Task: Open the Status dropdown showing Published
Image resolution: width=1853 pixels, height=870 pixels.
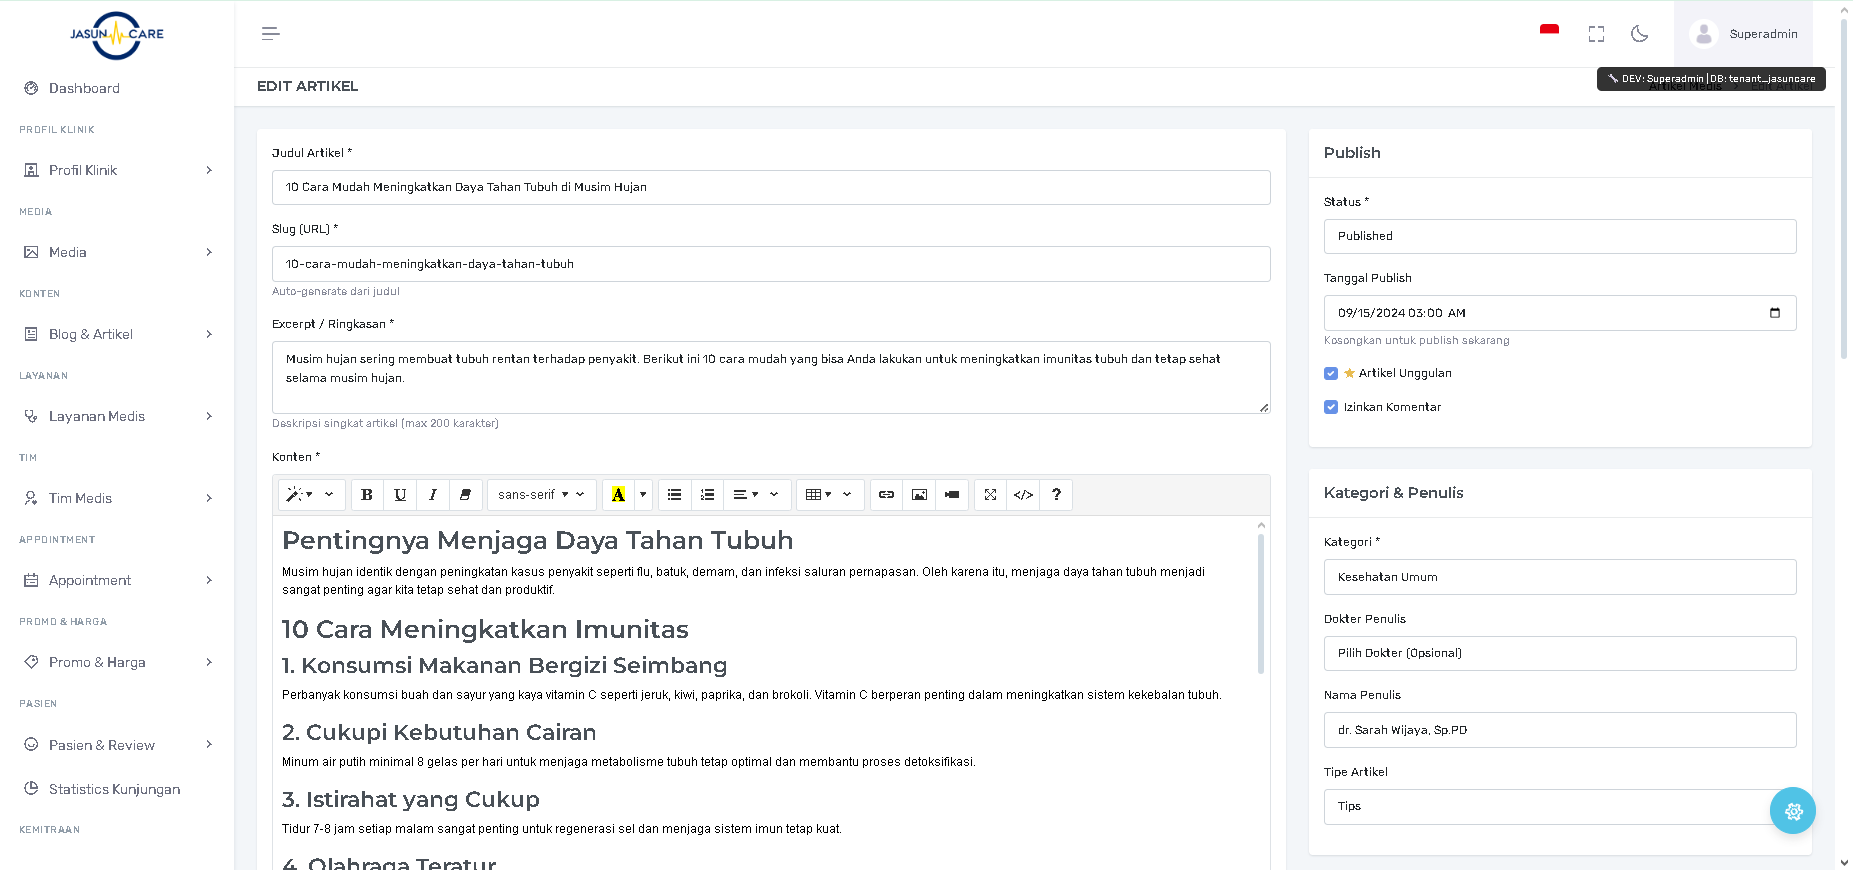Action: [x=1559, y=237]
